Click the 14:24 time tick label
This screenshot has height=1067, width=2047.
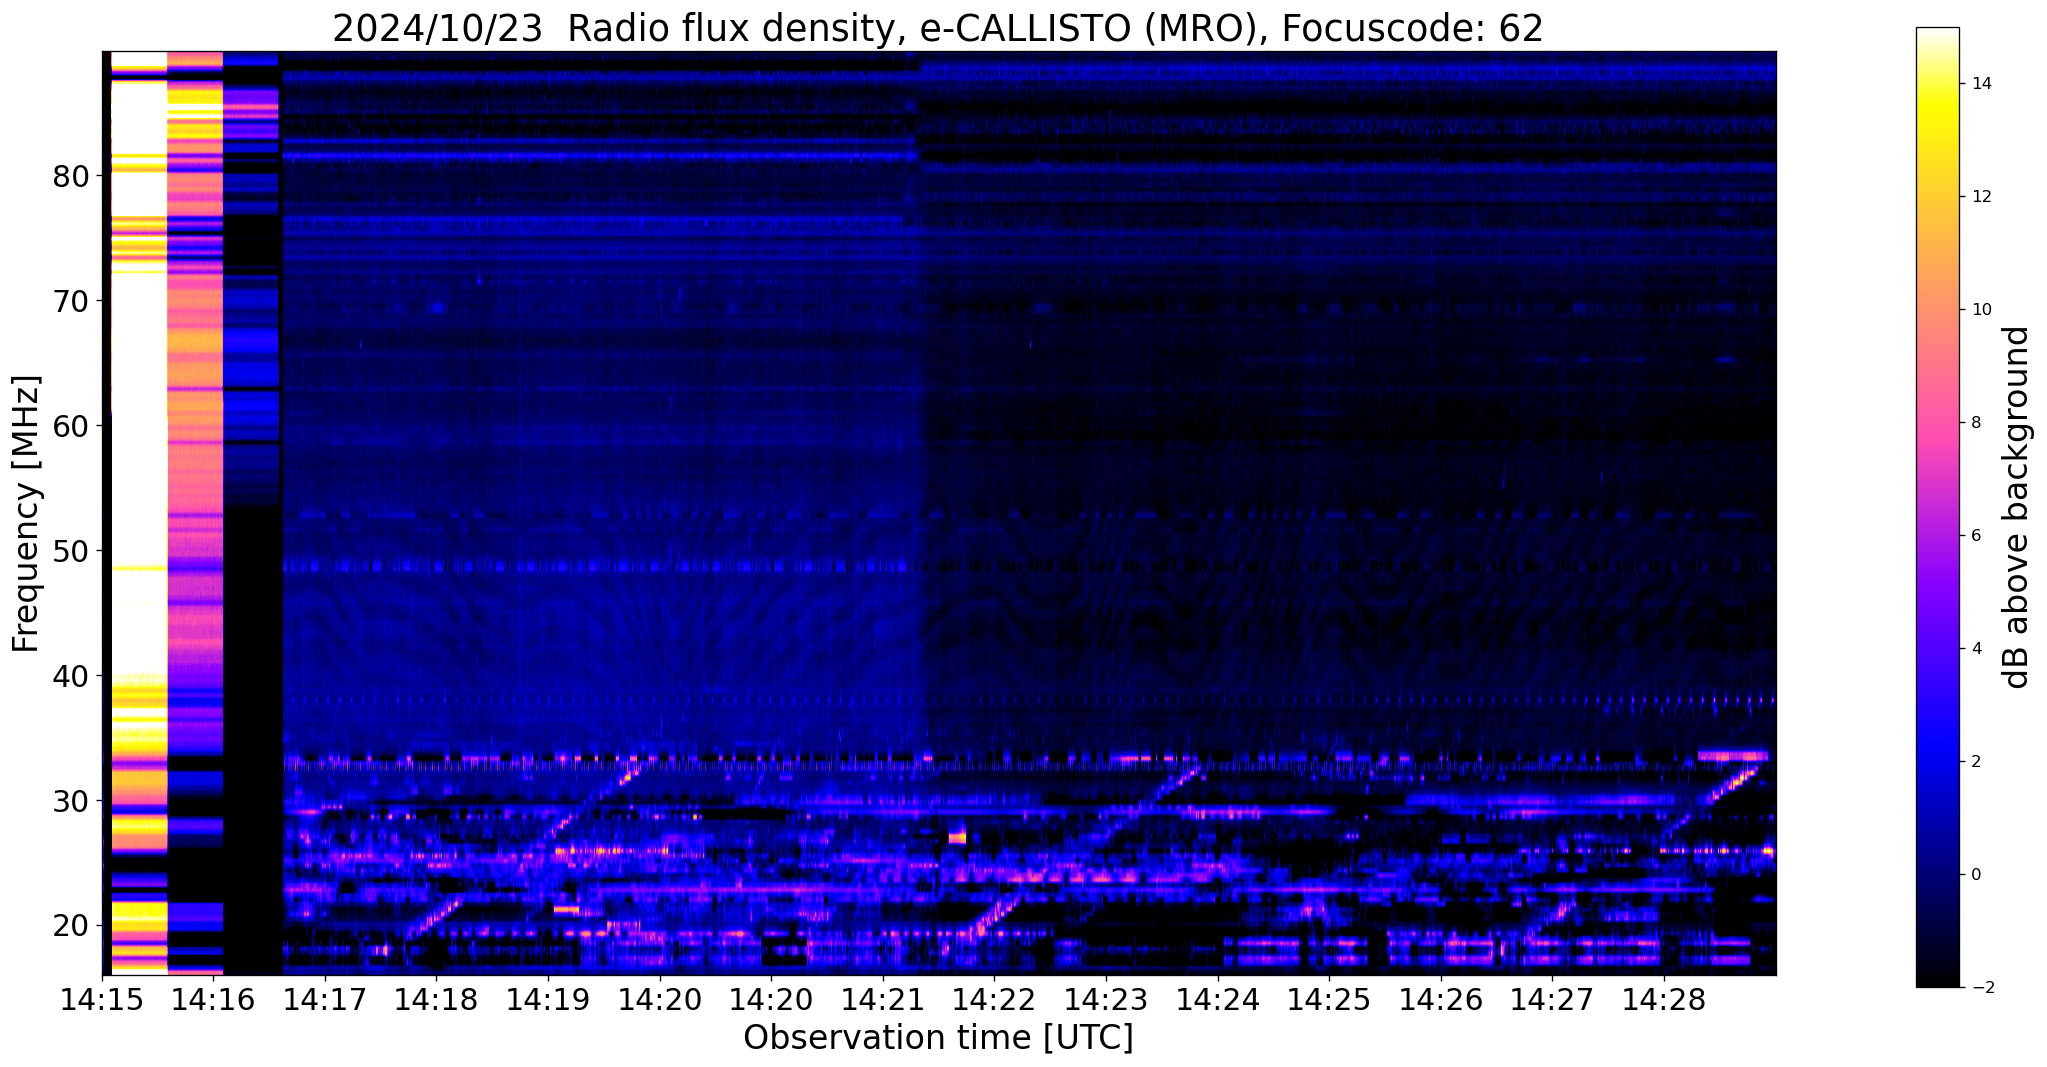click(1218, 1001)
